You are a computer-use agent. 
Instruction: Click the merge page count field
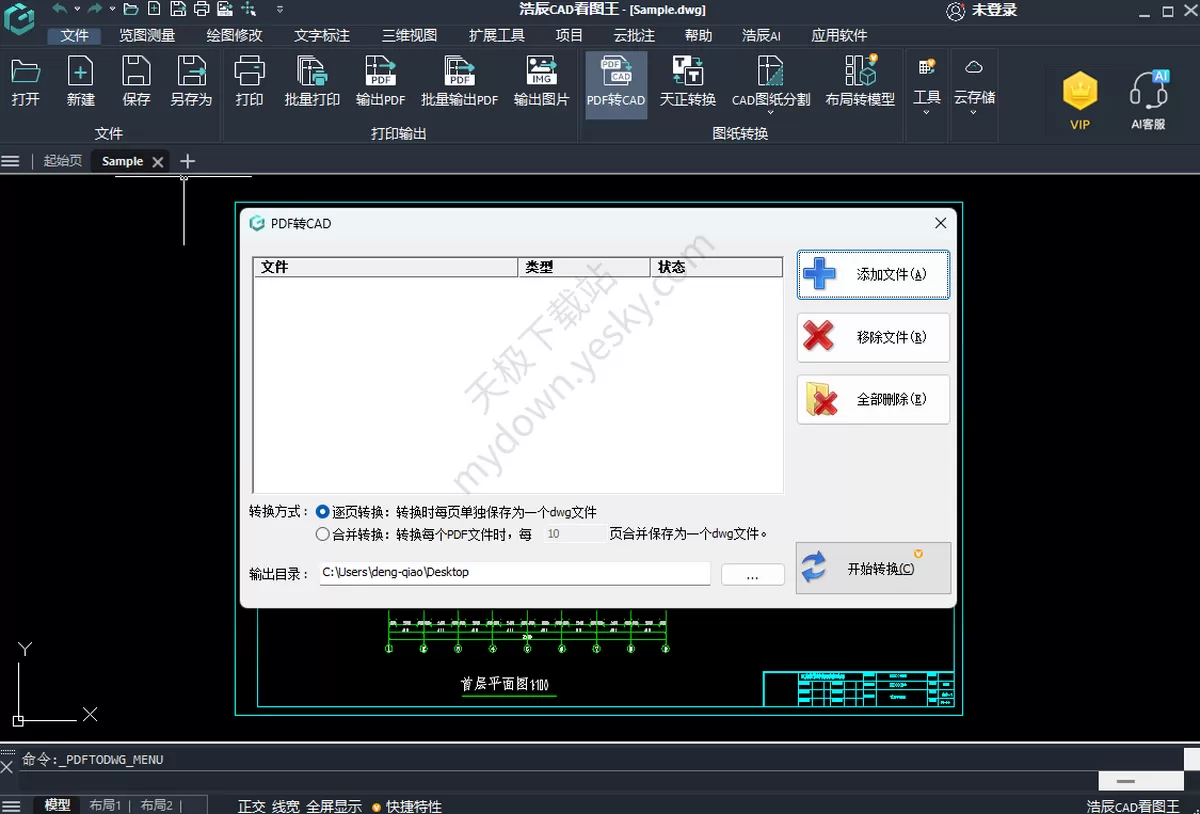coord(573,534)
